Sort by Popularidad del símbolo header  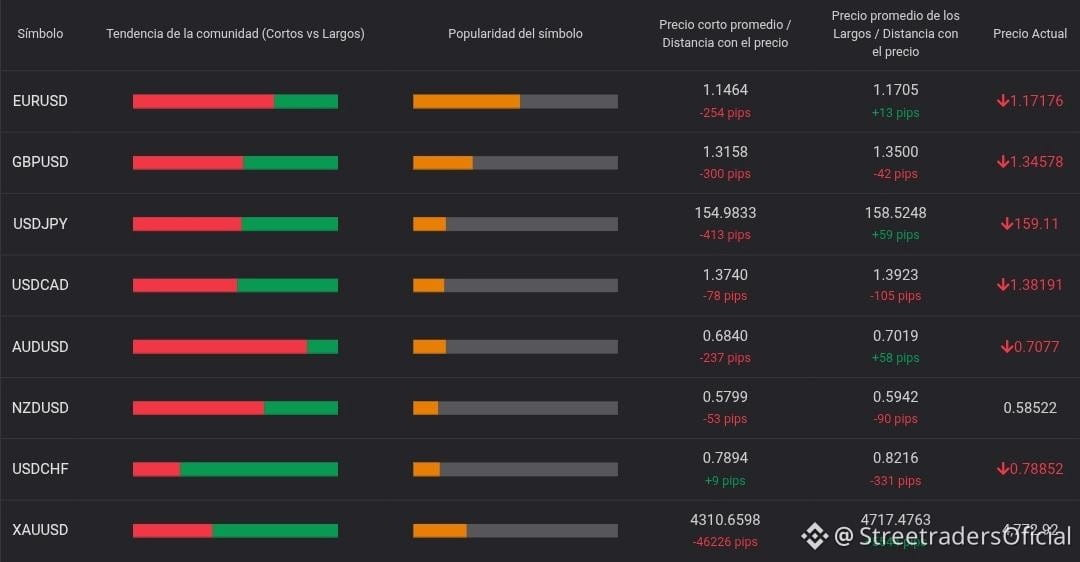(x=515, y=33)
